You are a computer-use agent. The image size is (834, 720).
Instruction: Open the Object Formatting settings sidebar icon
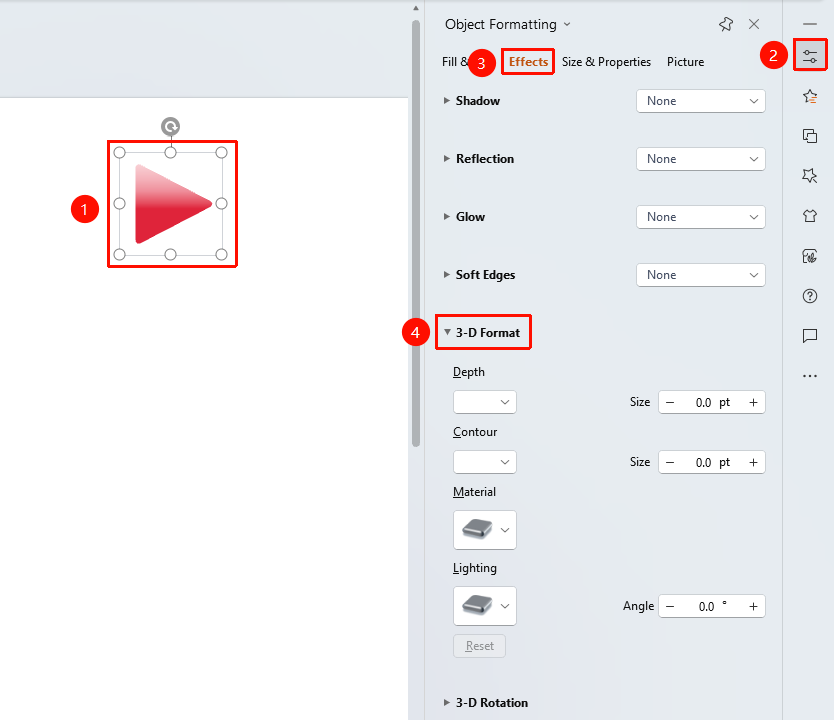coord(810,55)
